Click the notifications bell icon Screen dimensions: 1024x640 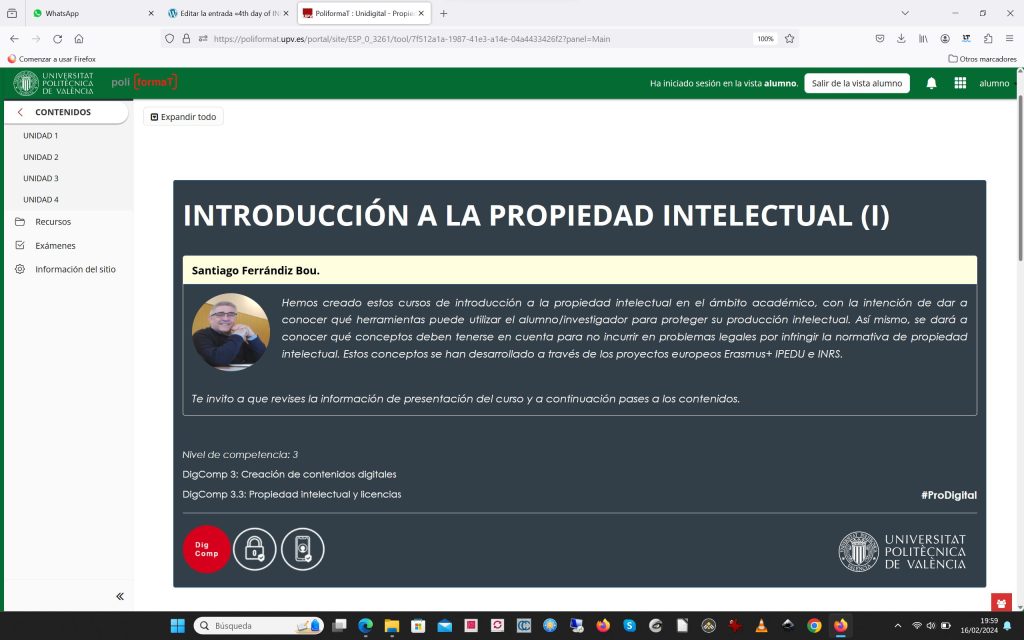pos(932,83)
